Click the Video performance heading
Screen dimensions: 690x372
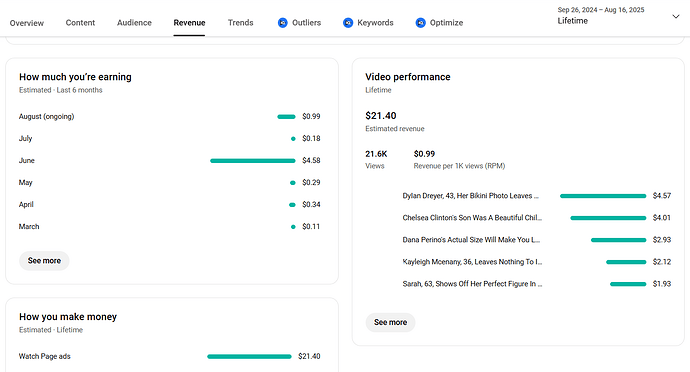[408, 77]
